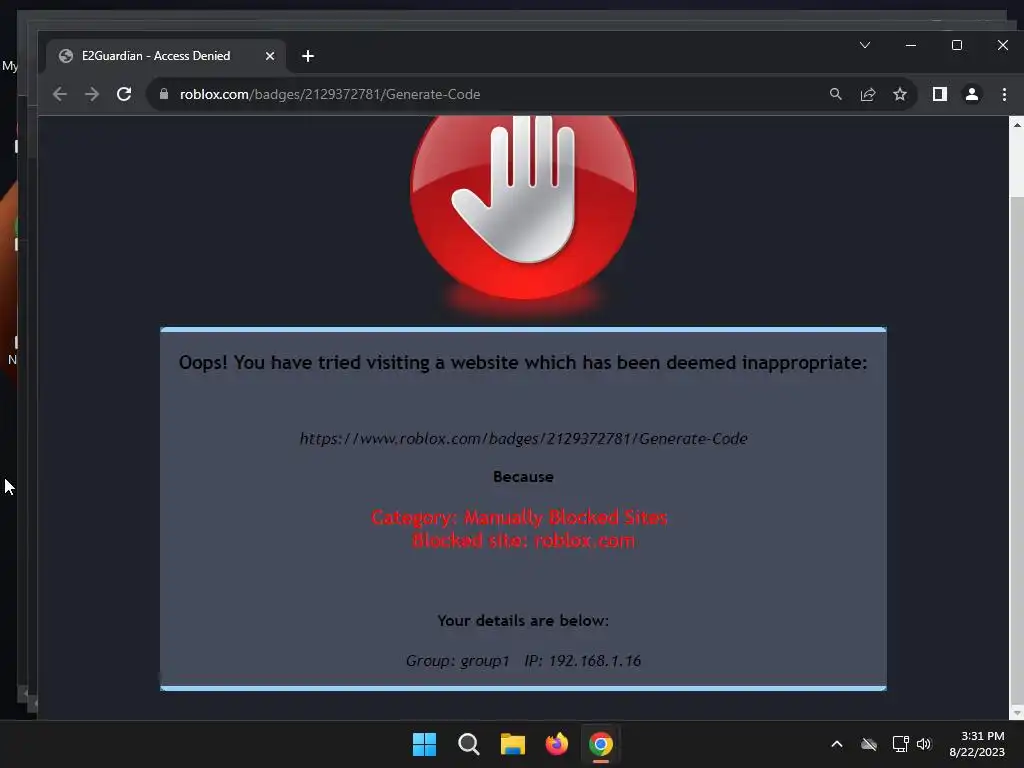Minimize the Chrome window

click(x=911, y=45)
